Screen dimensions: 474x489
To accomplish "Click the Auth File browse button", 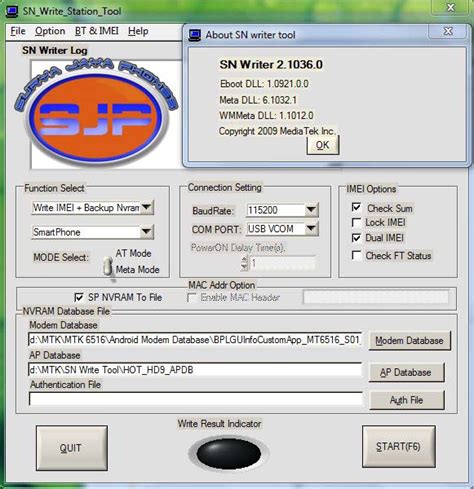I will tap(407, 400).
